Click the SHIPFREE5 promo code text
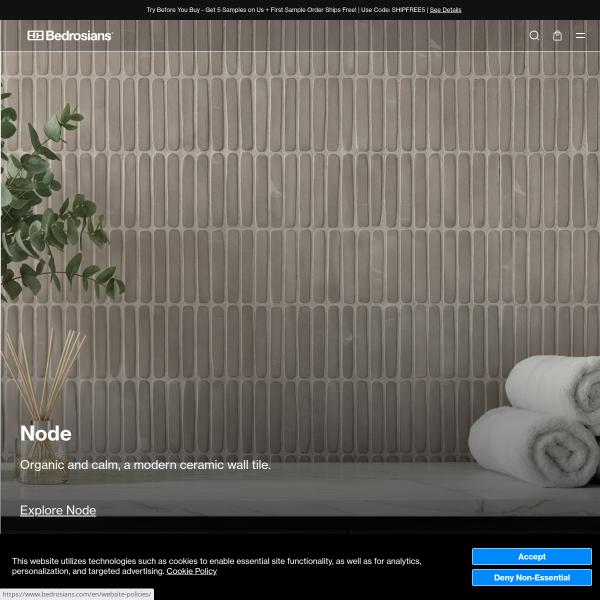The image size is (600, 600). (x=408, y=9)
